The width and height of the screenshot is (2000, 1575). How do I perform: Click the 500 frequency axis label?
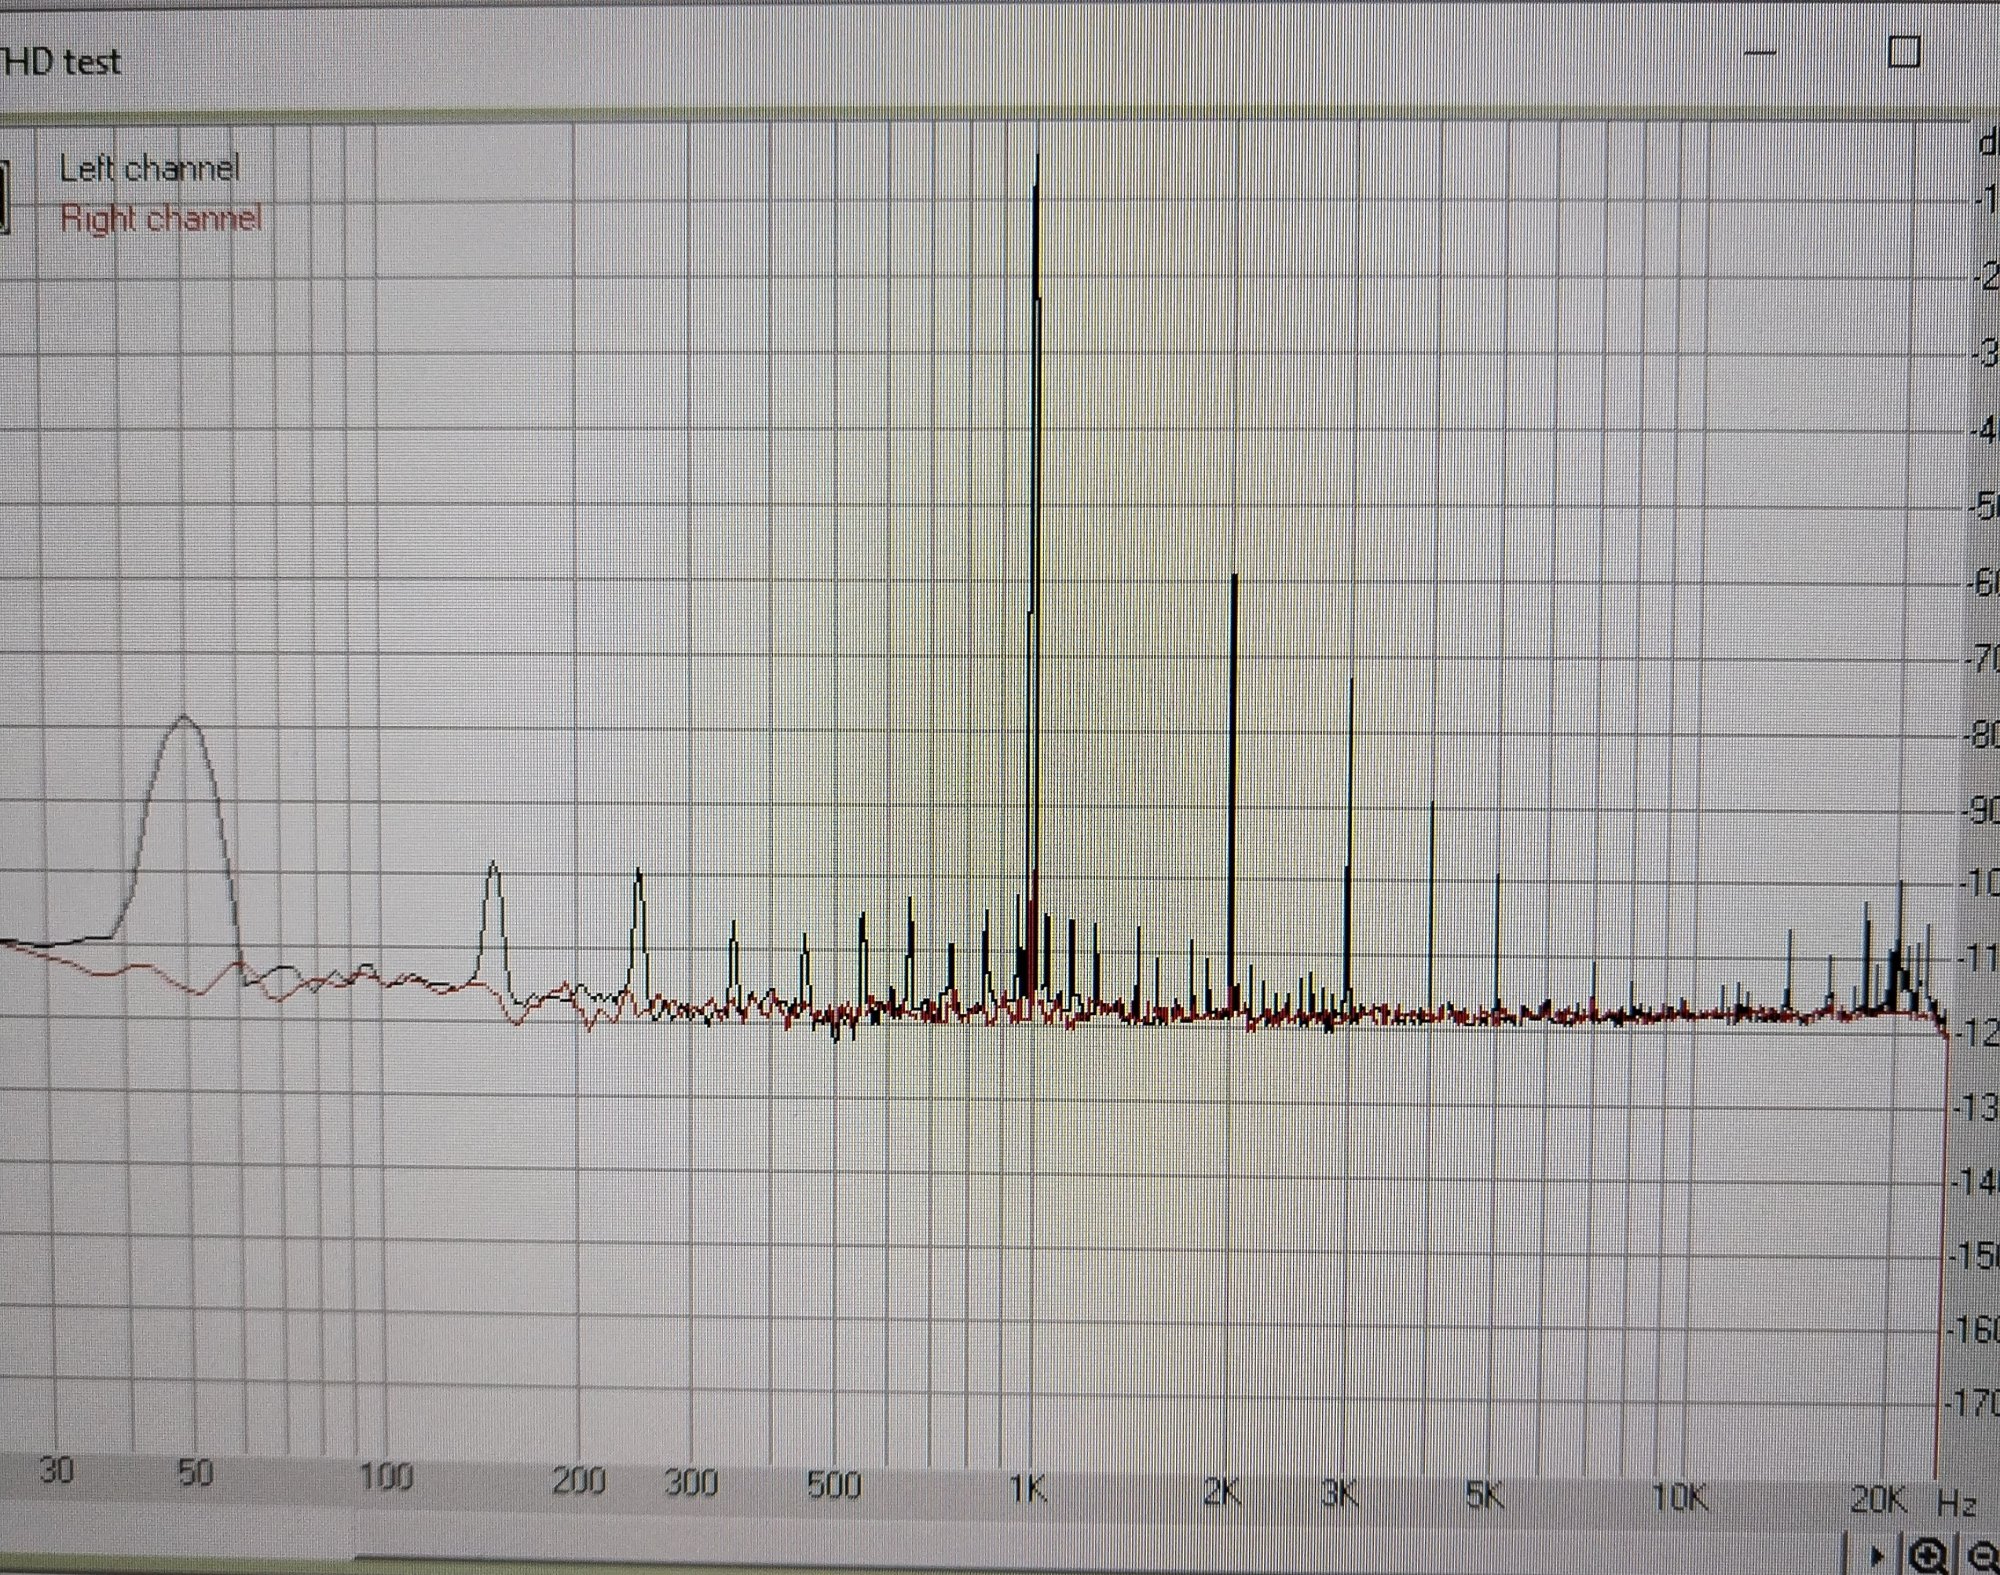tap(833, 1486)
